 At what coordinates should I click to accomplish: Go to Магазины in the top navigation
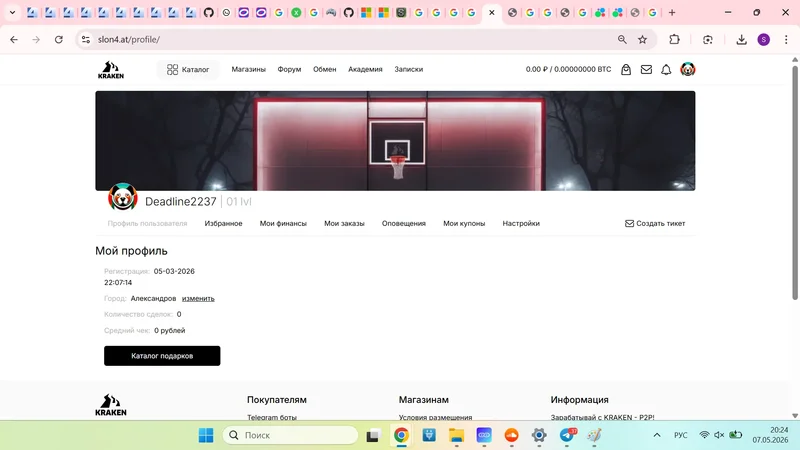[248, 69]
